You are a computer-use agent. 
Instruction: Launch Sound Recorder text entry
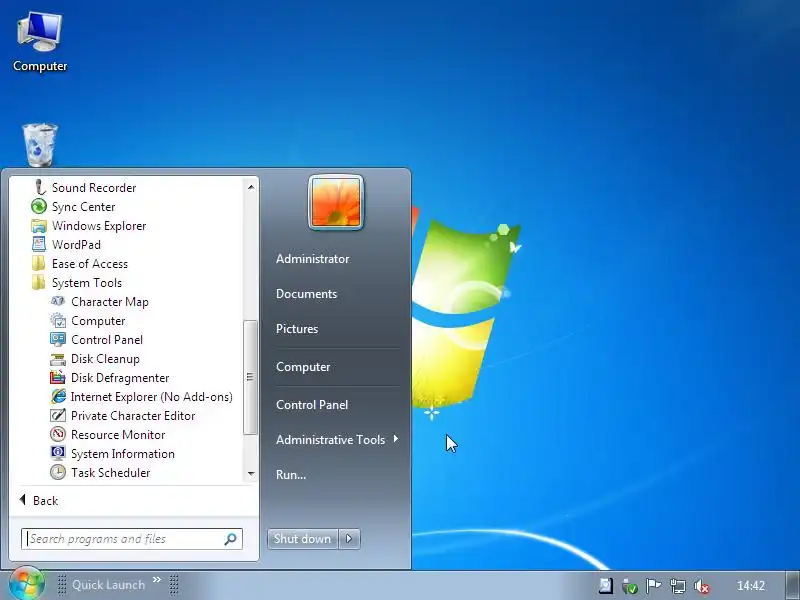tap(94, 188)
